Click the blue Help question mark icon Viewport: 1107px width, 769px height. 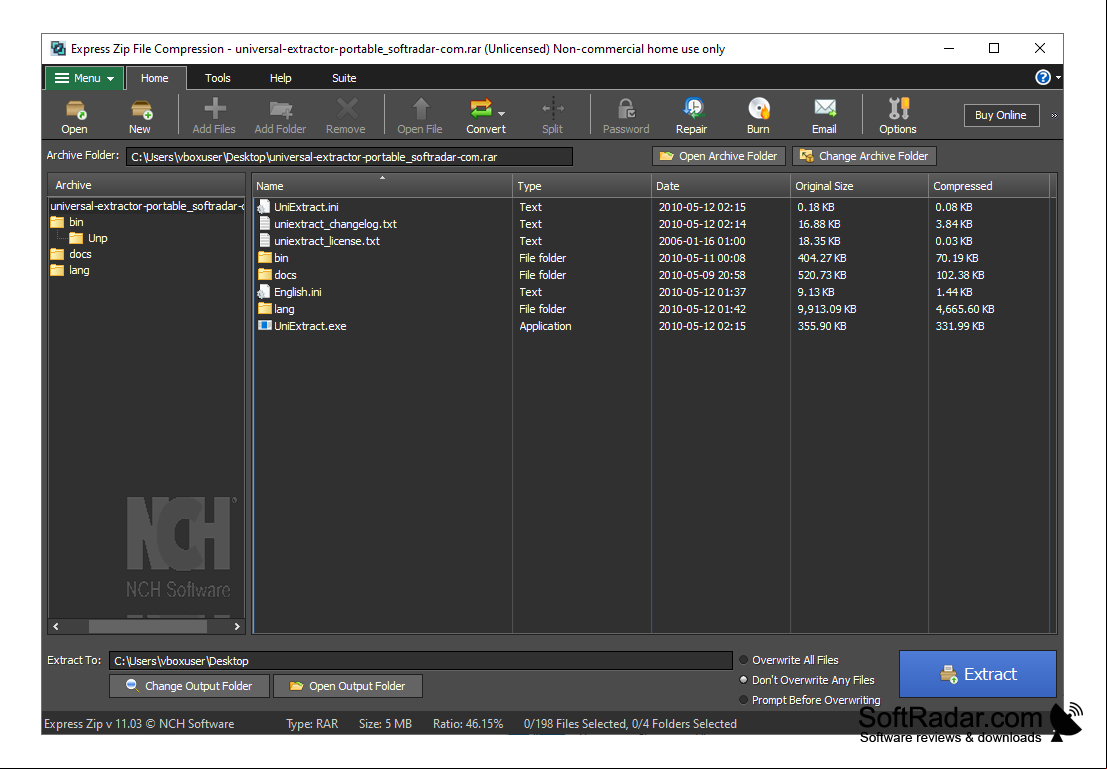pos(1043,78)
